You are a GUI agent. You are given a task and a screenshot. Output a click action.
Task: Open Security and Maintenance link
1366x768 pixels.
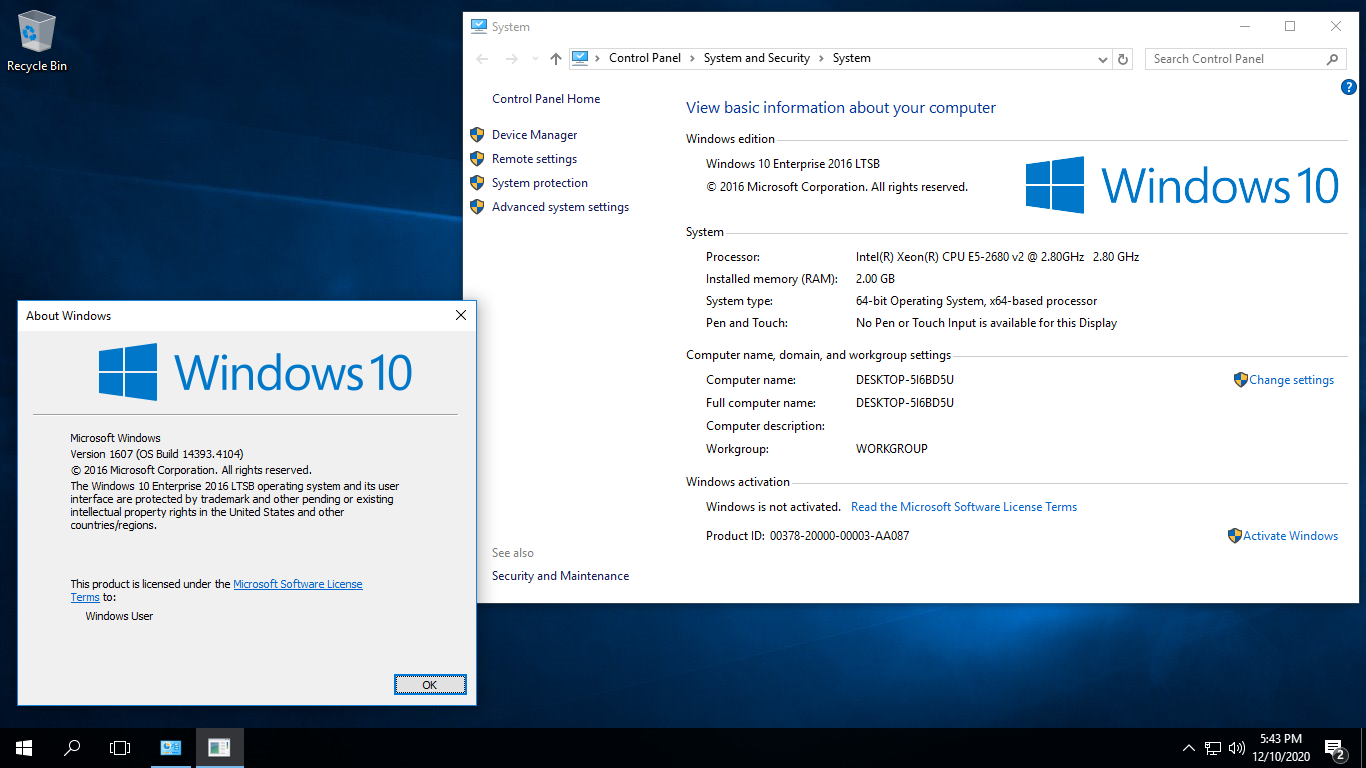(x=560, y=576)
